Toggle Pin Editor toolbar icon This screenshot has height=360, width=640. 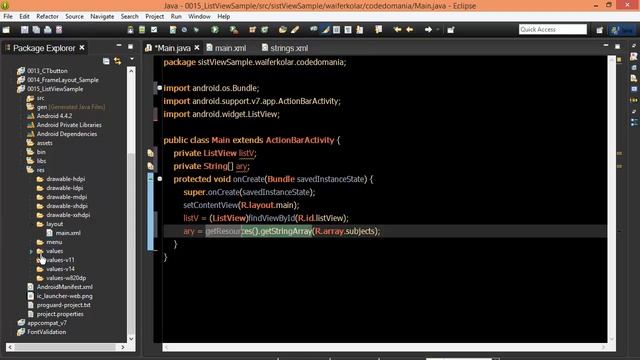pos(451,30)
